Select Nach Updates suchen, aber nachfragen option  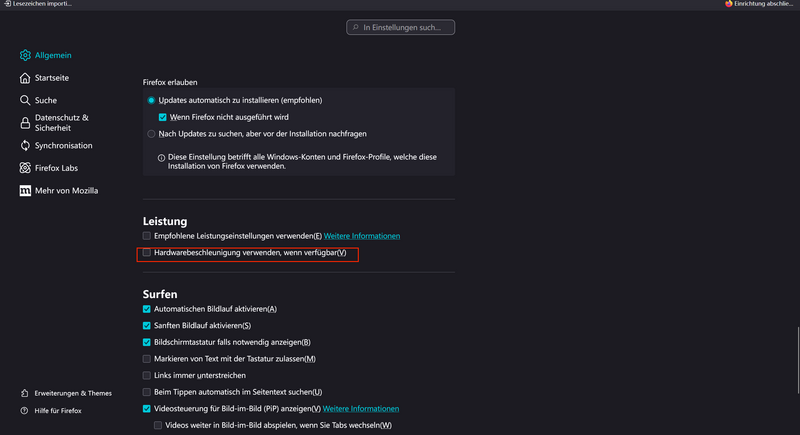coord(151,134)
